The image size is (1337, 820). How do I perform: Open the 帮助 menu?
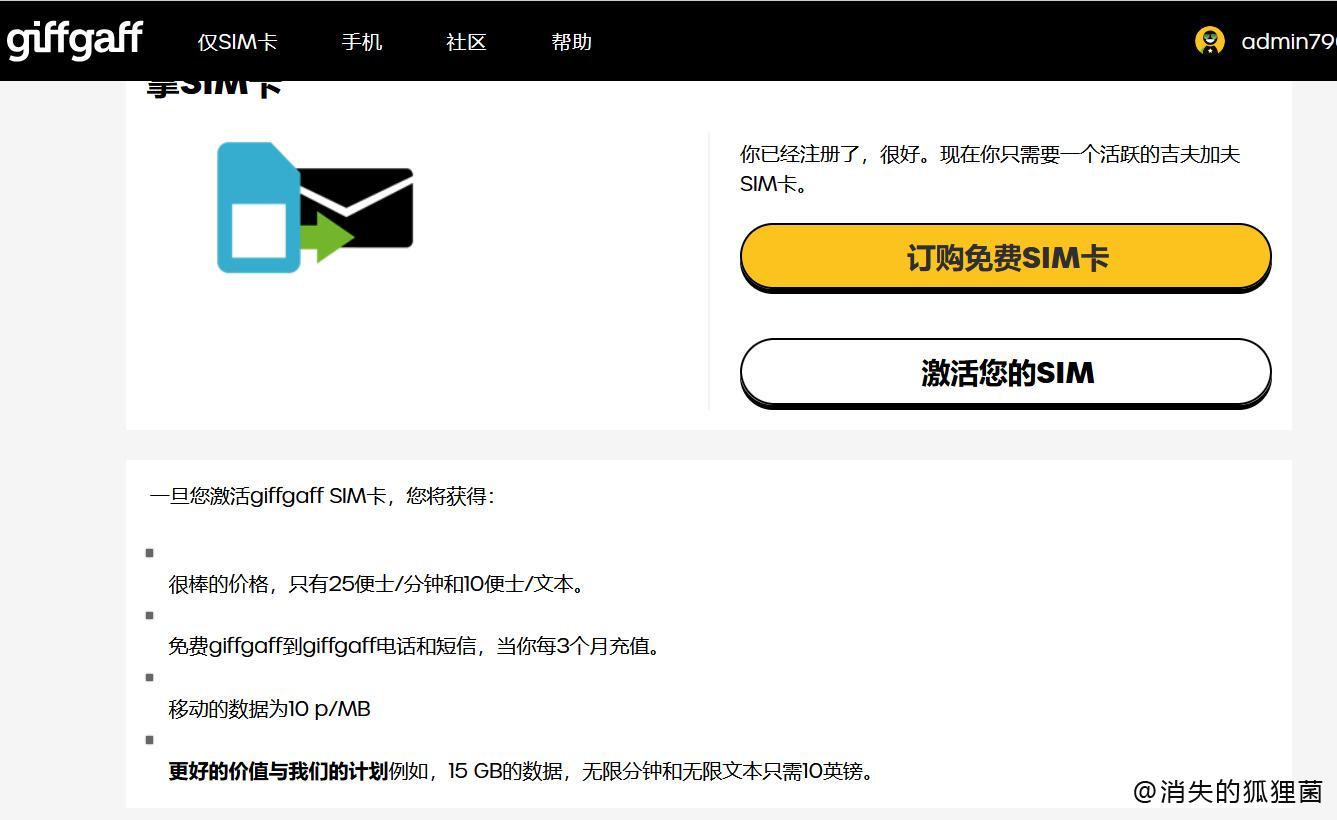pos(571,42)
